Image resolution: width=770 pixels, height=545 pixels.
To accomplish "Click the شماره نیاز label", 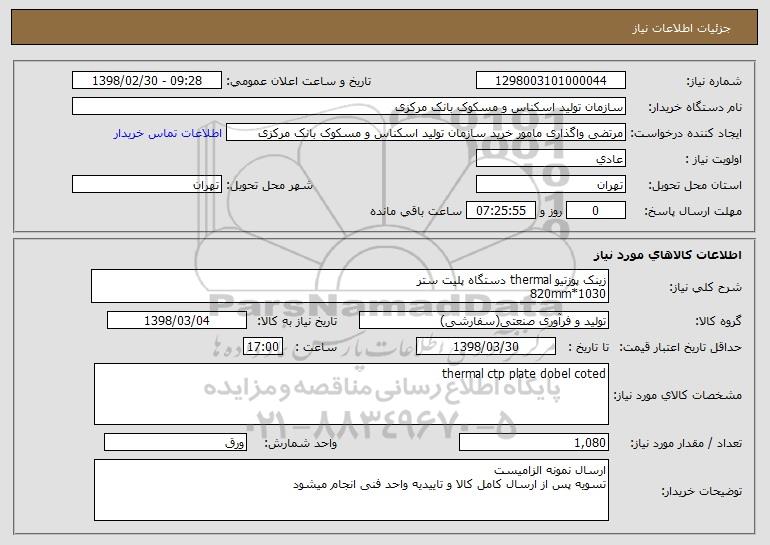I will pos(714,81).
